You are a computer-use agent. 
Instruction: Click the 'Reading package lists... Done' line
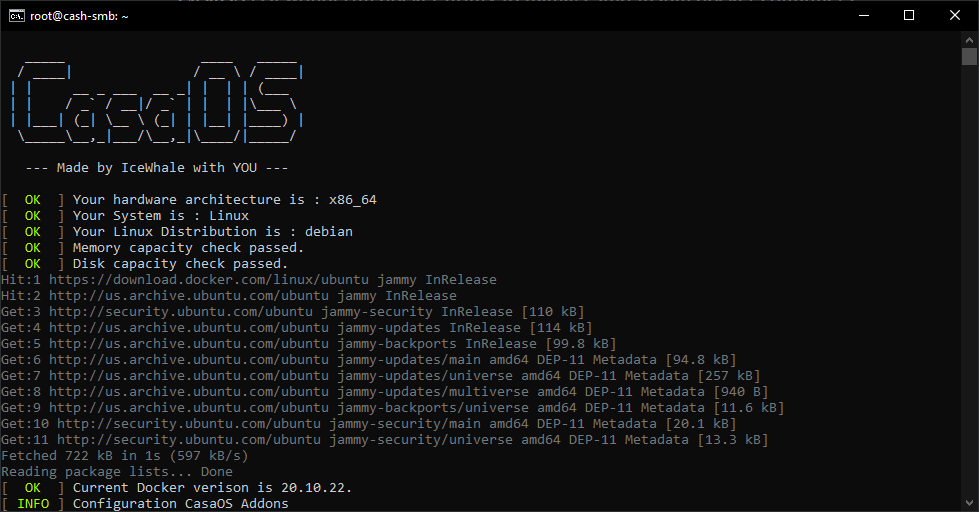point(117,472)
